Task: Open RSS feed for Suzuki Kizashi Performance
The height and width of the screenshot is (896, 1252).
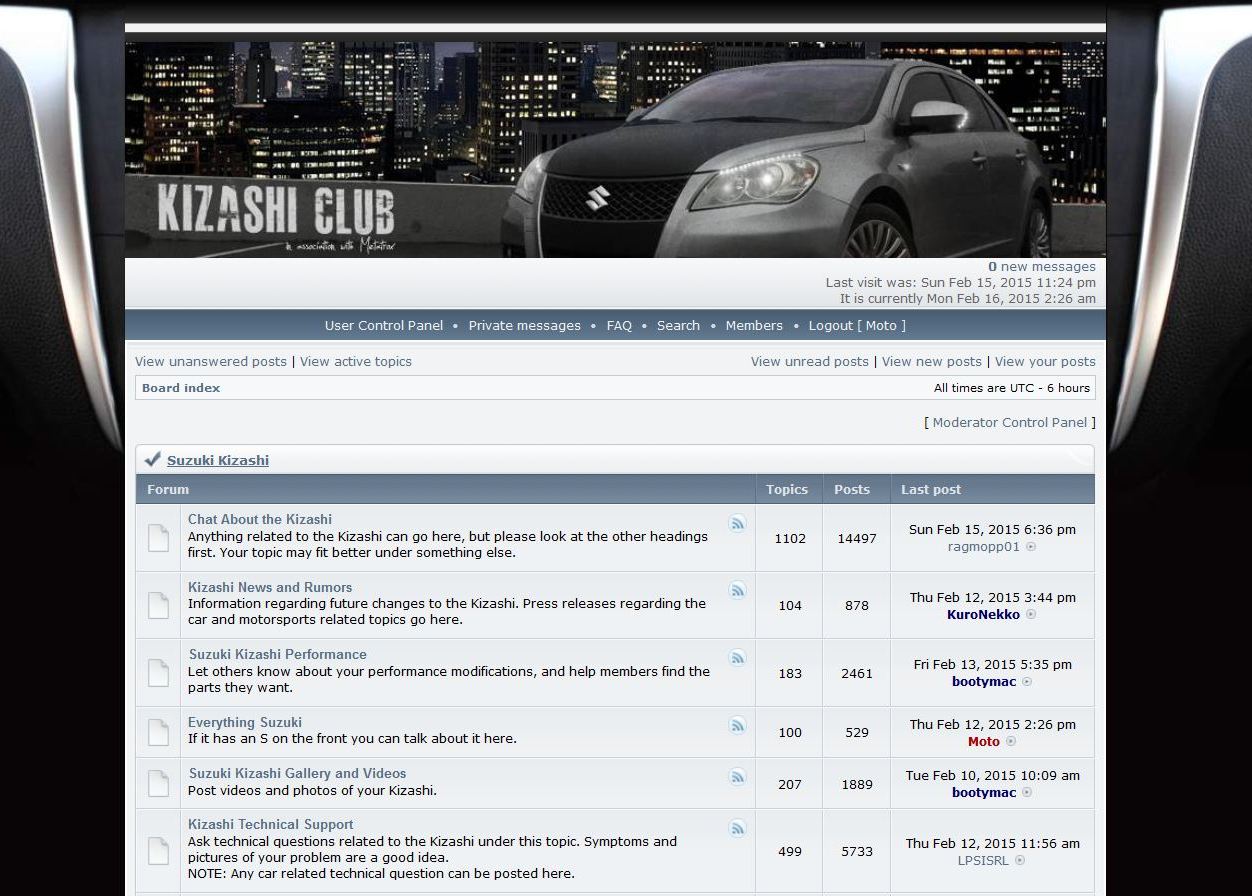Action: click(737, 657)
